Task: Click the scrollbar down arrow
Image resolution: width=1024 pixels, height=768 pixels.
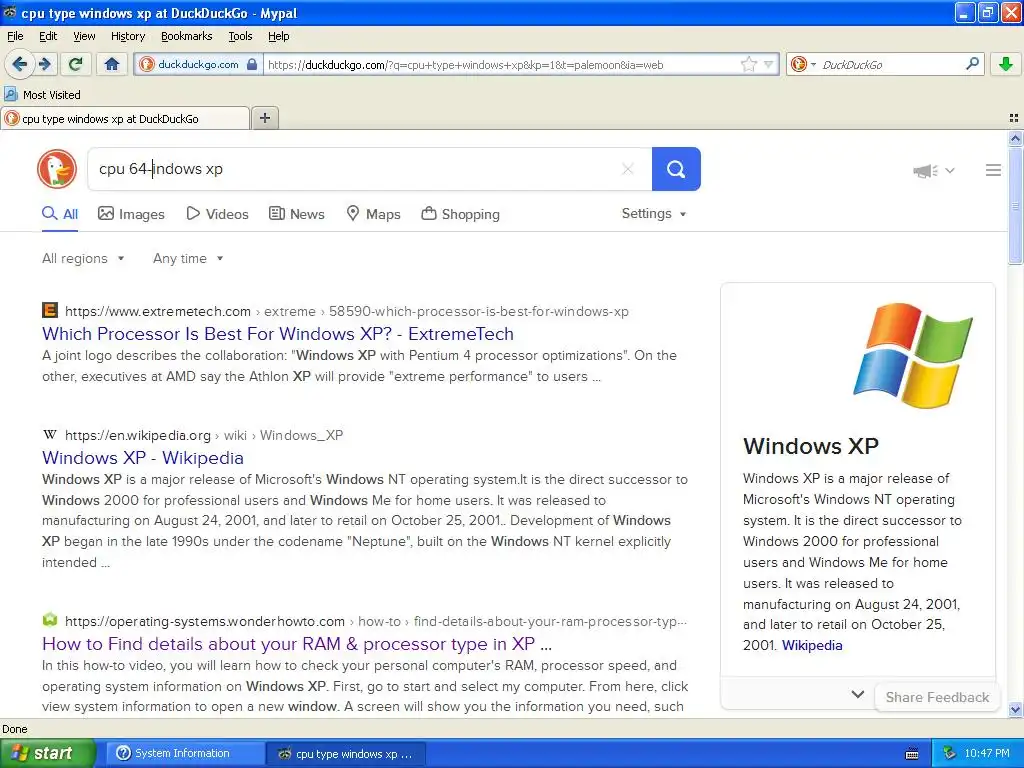Action: (x=1015, y=710)
